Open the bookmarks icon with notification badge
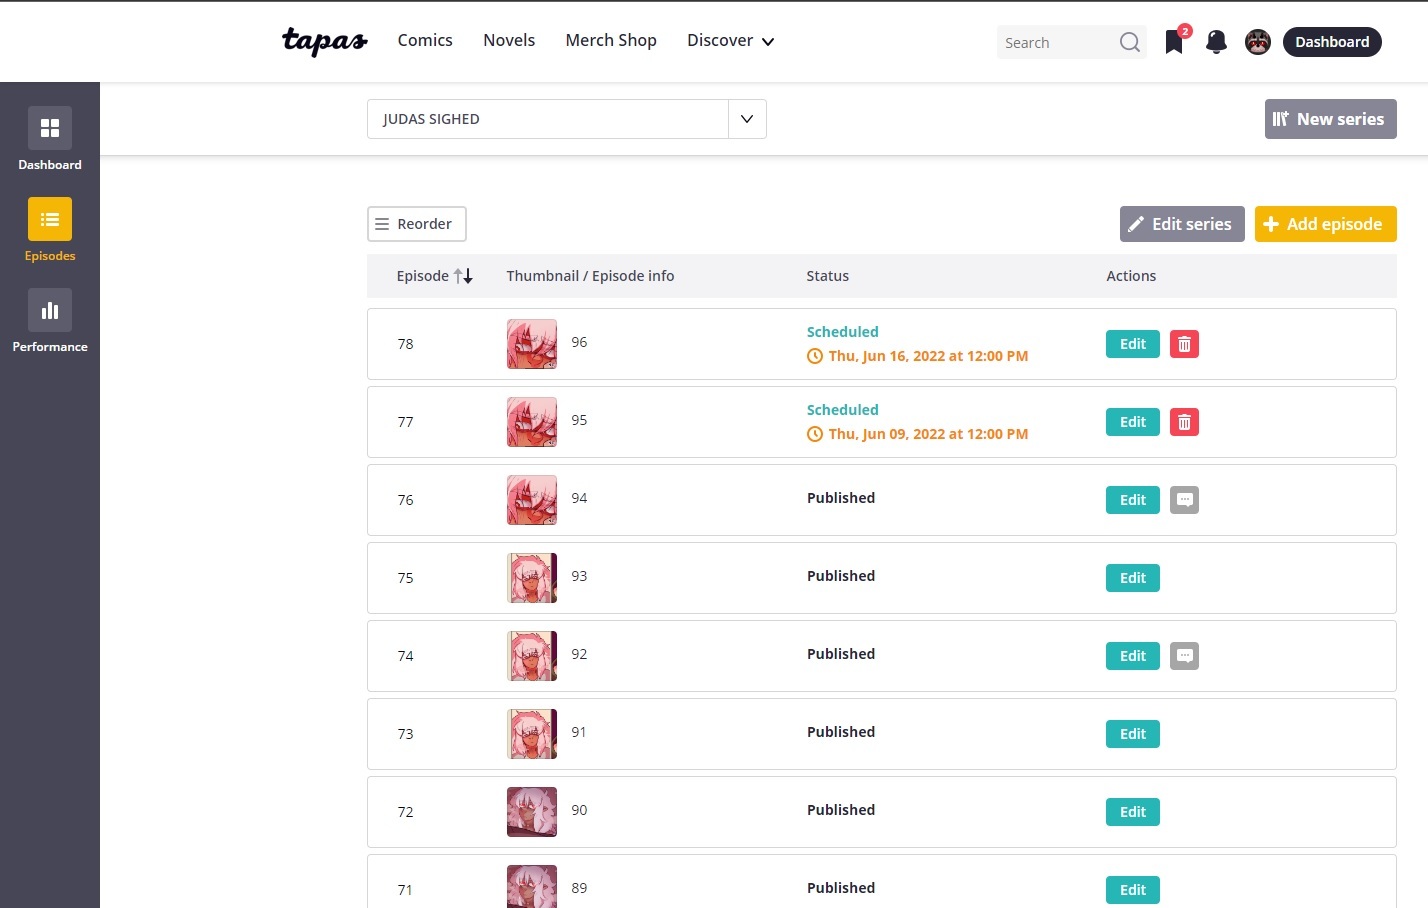Image resolution: width=1428 pixels, height=908 pixels. pos(1174,42)
